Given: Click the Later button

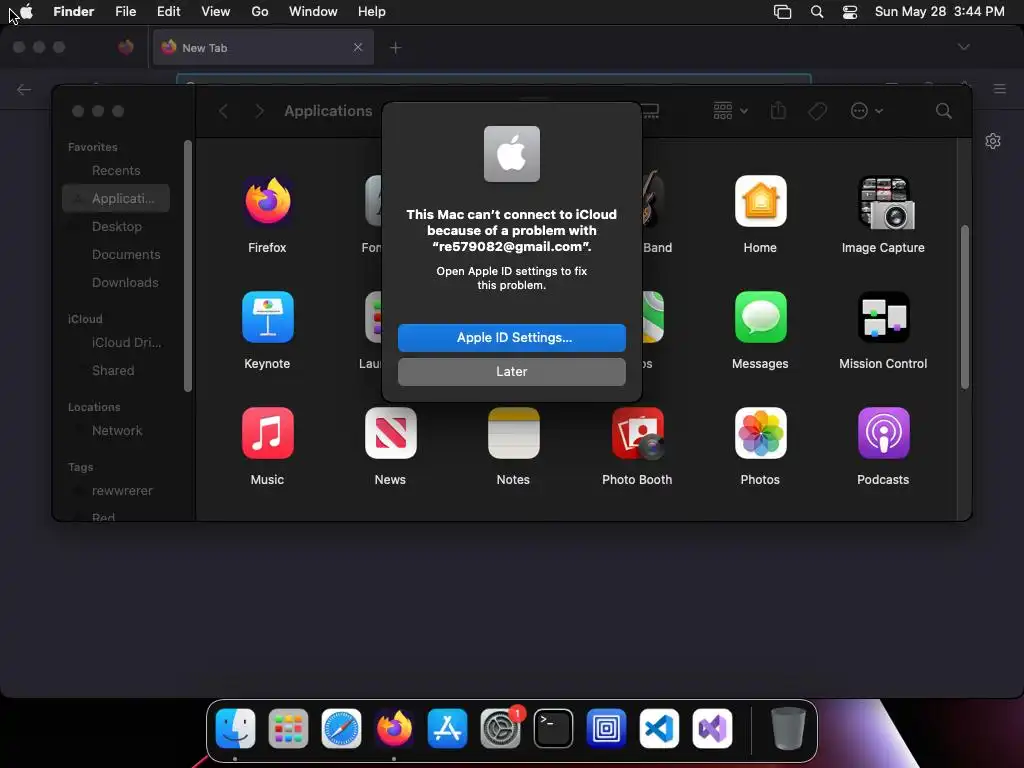Looking at the screenshot, I should (511, 372).
